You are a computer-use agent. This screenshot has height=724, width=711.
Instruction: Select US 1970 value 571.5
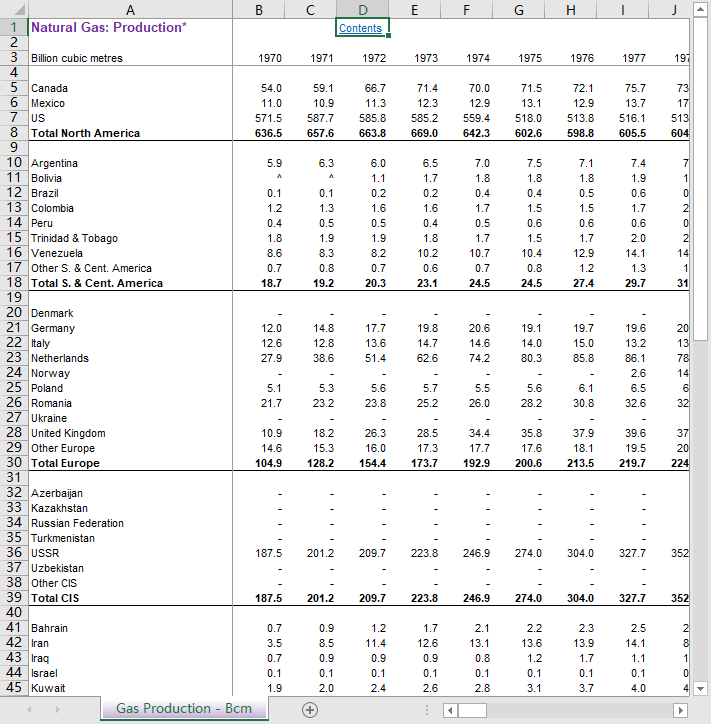(268, 119)
